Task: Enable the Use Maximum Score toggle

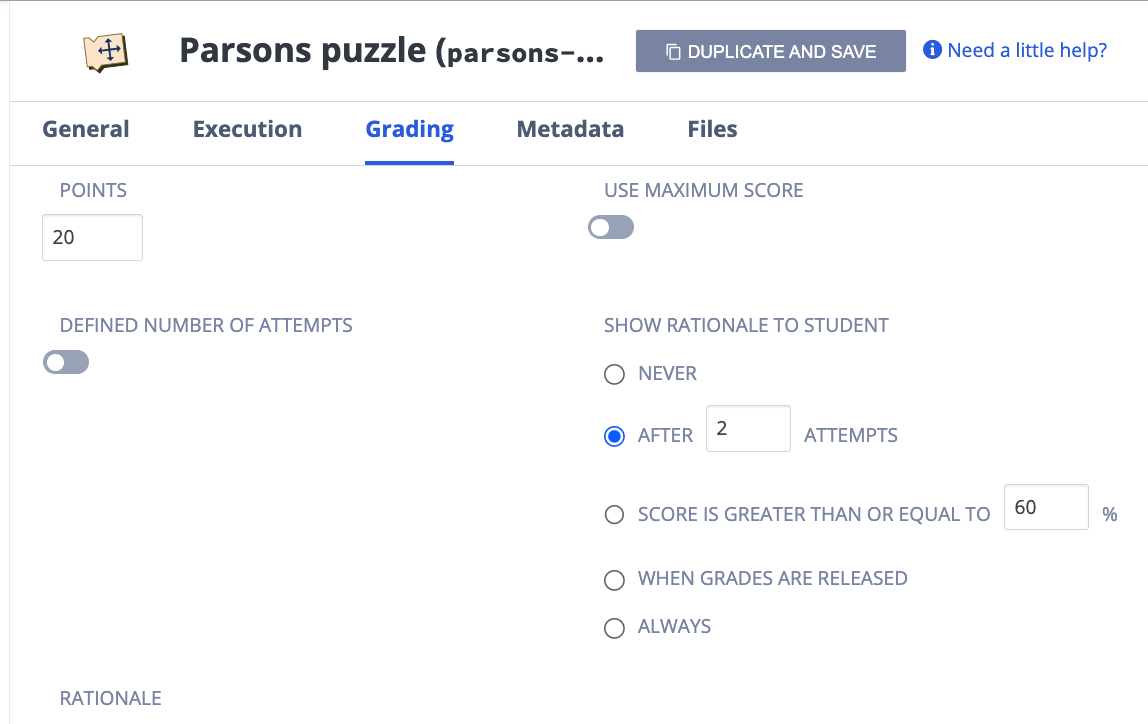Action: 611,228
